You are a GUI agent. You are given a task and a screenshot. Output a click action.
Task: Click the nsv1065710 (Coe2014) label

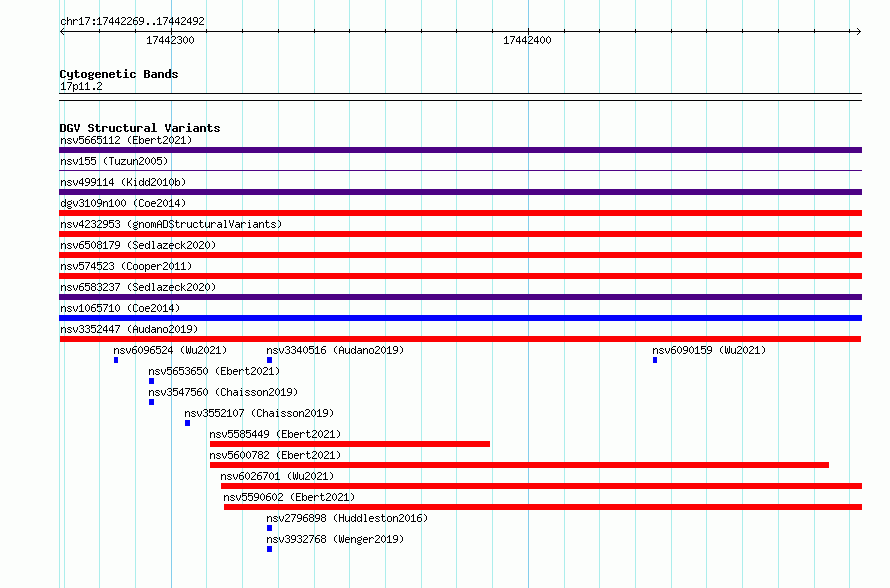120,308
